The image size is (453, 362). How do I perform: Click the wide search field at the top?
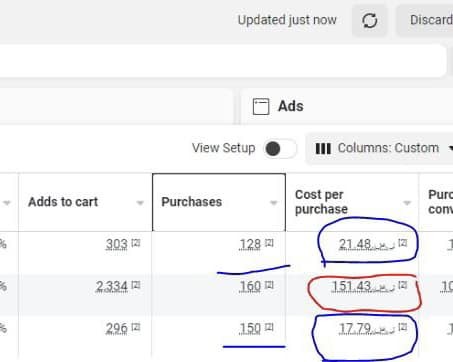tap(223, 61)
